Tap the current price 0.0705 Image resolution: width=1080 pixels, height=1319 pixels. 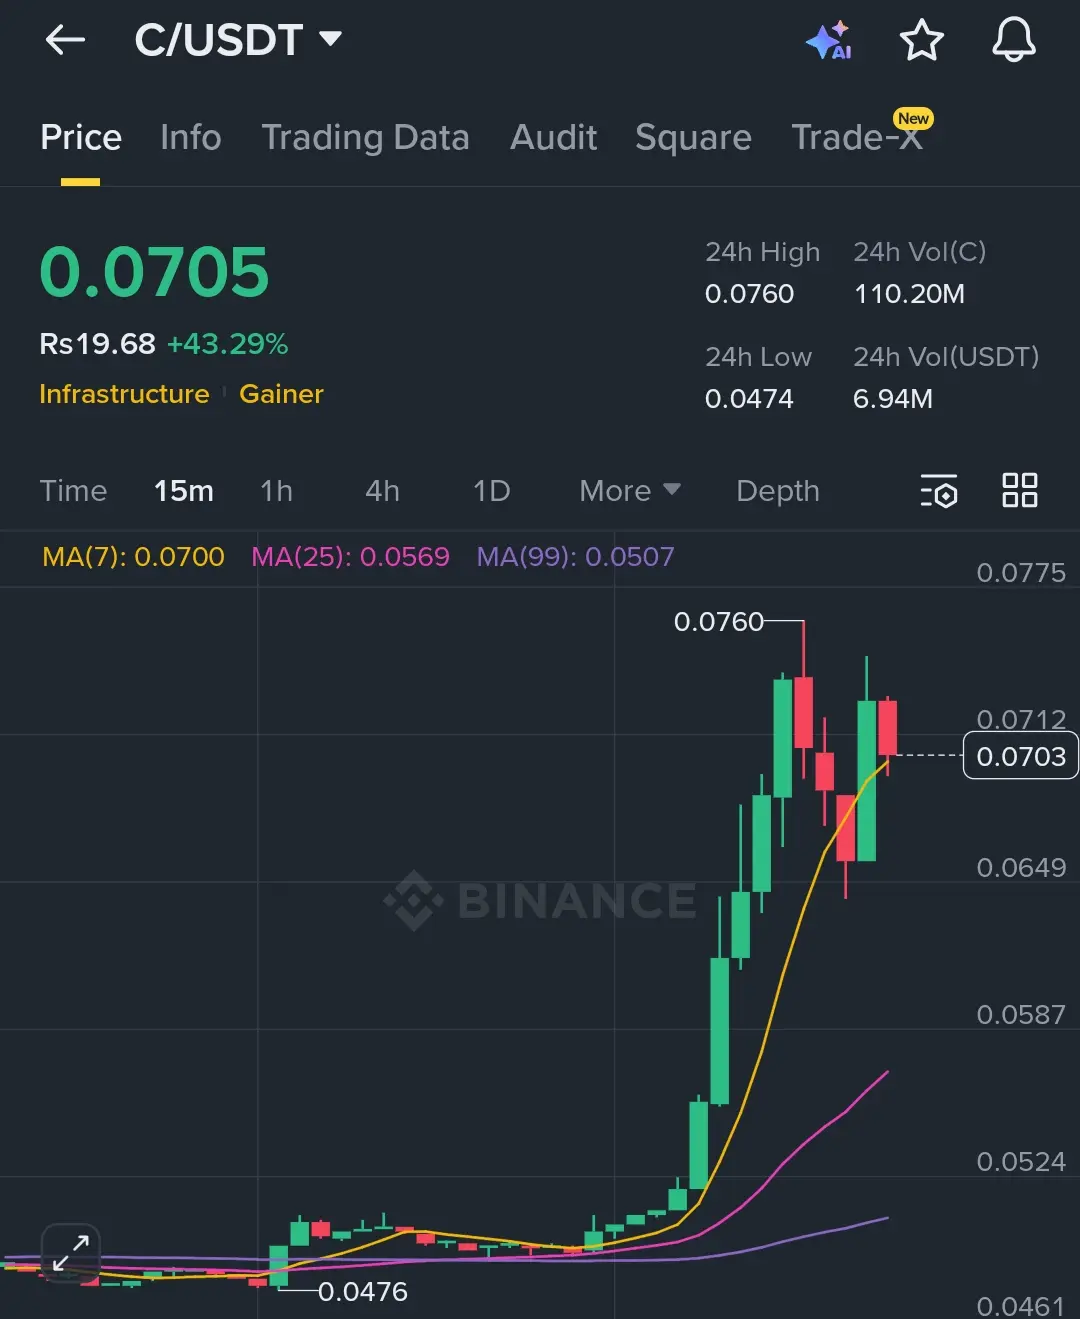155,272
